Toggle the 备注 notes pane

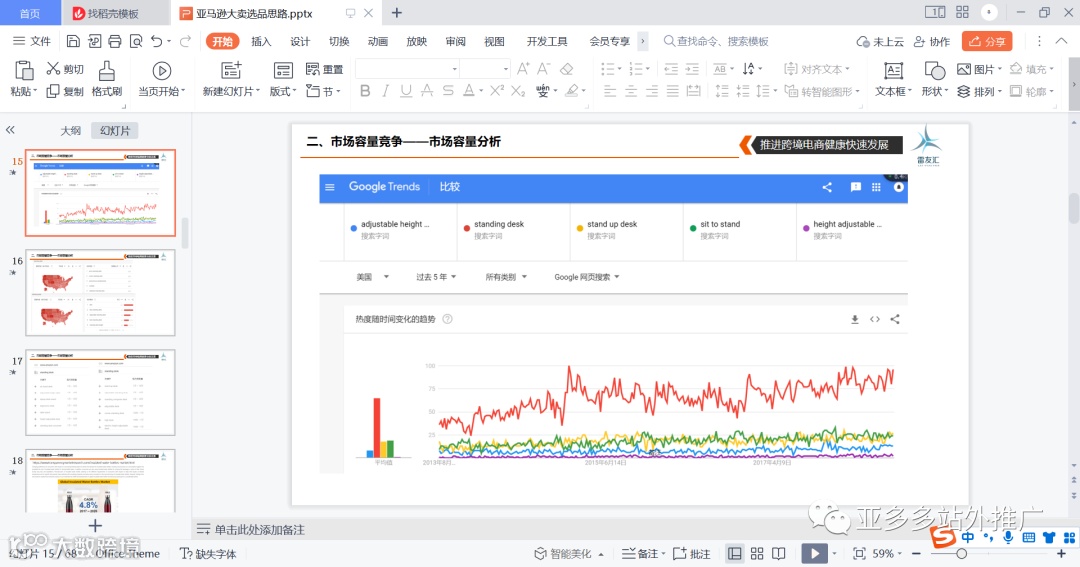coord(641,554)
